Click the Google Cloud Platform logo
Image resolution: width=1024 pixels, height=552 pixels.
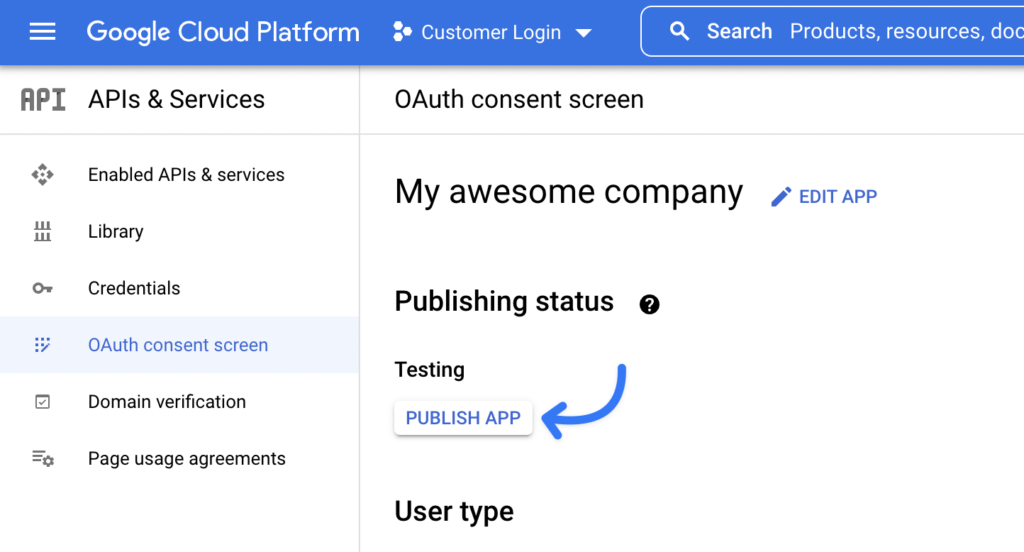(223, 31)
